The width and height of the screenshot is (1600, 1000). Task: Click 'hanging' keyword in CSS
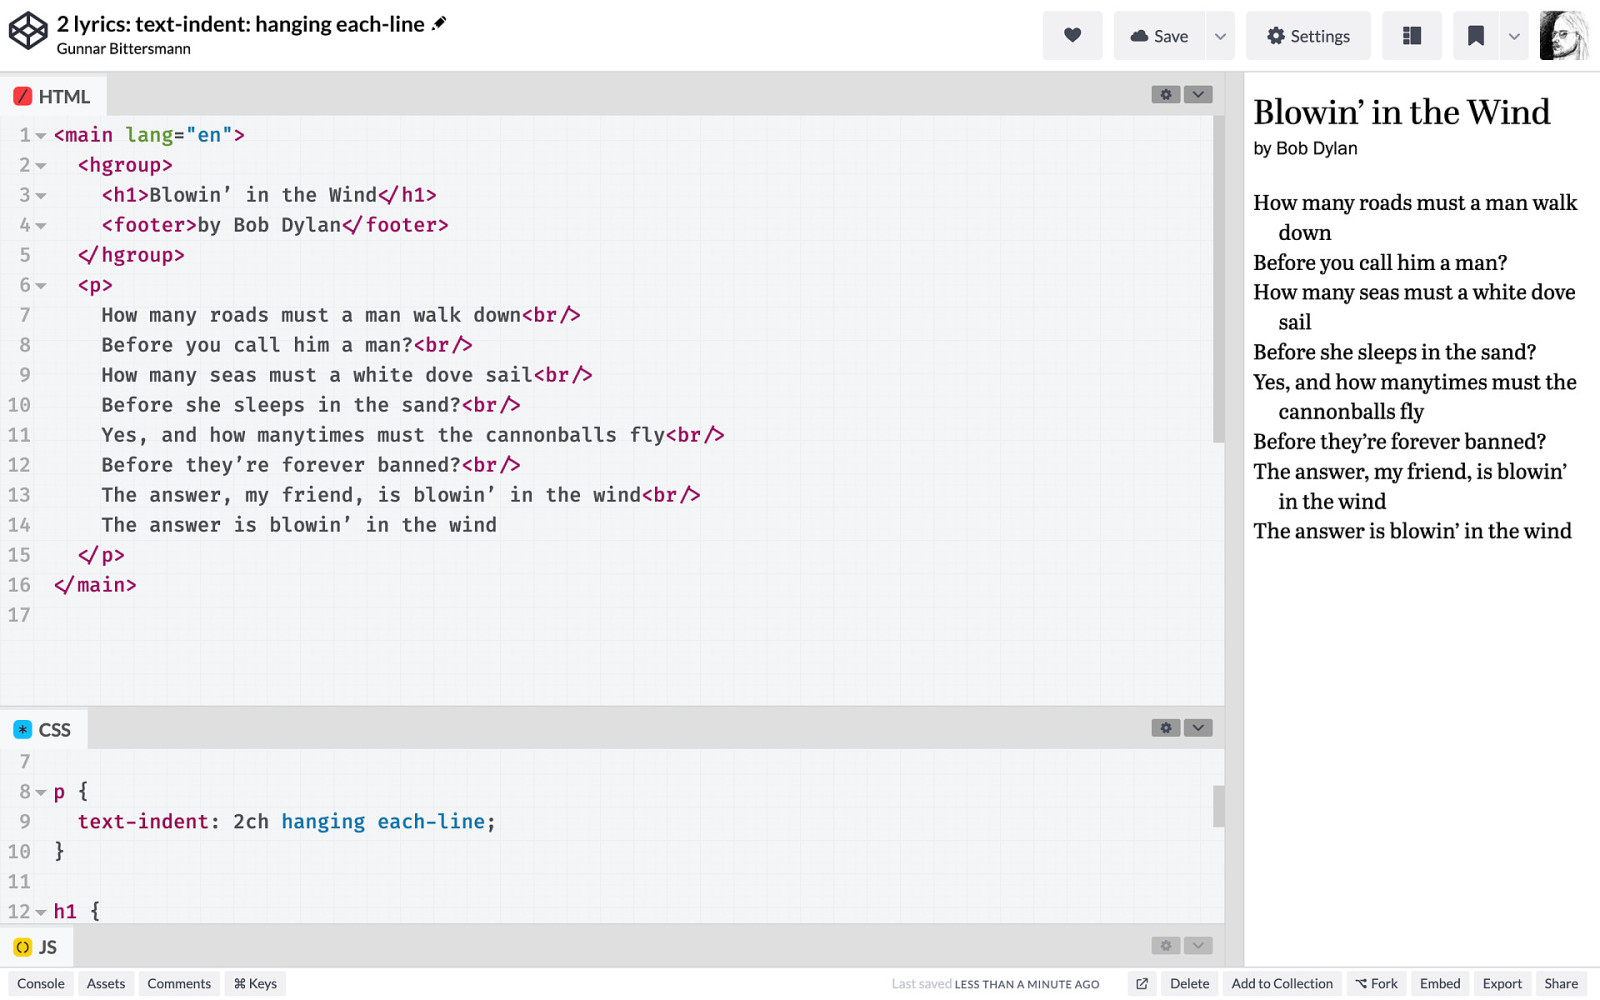point(323,822)
